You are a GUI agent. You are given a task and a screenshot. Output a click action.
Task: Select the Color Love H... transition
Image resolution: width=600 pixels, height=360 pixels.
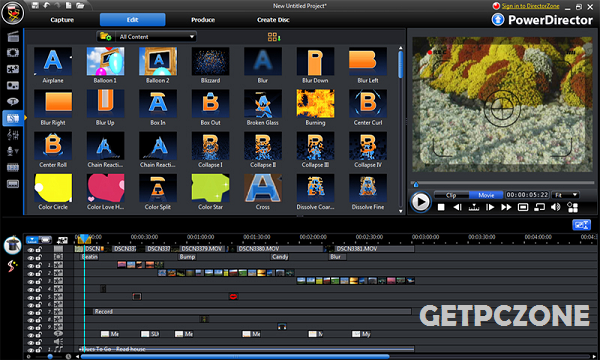105,188
